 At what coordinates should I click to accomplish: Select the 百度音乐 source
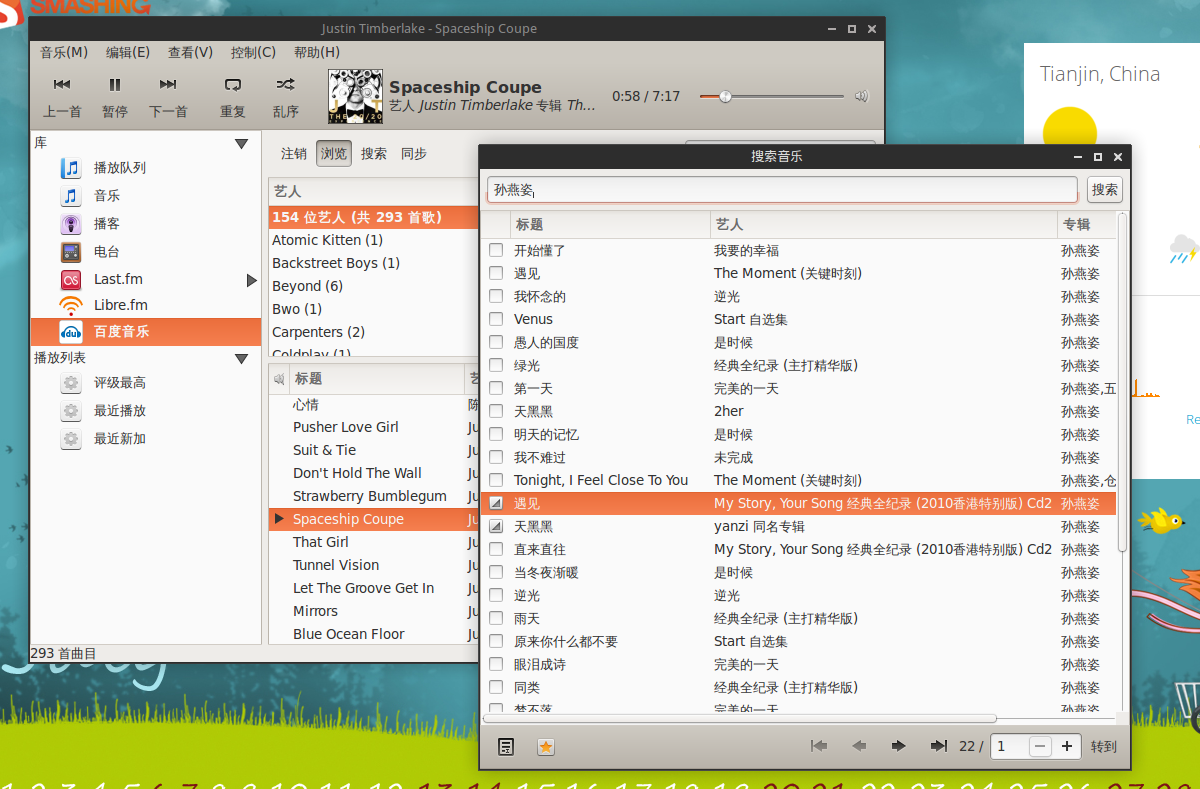point(146,331)
